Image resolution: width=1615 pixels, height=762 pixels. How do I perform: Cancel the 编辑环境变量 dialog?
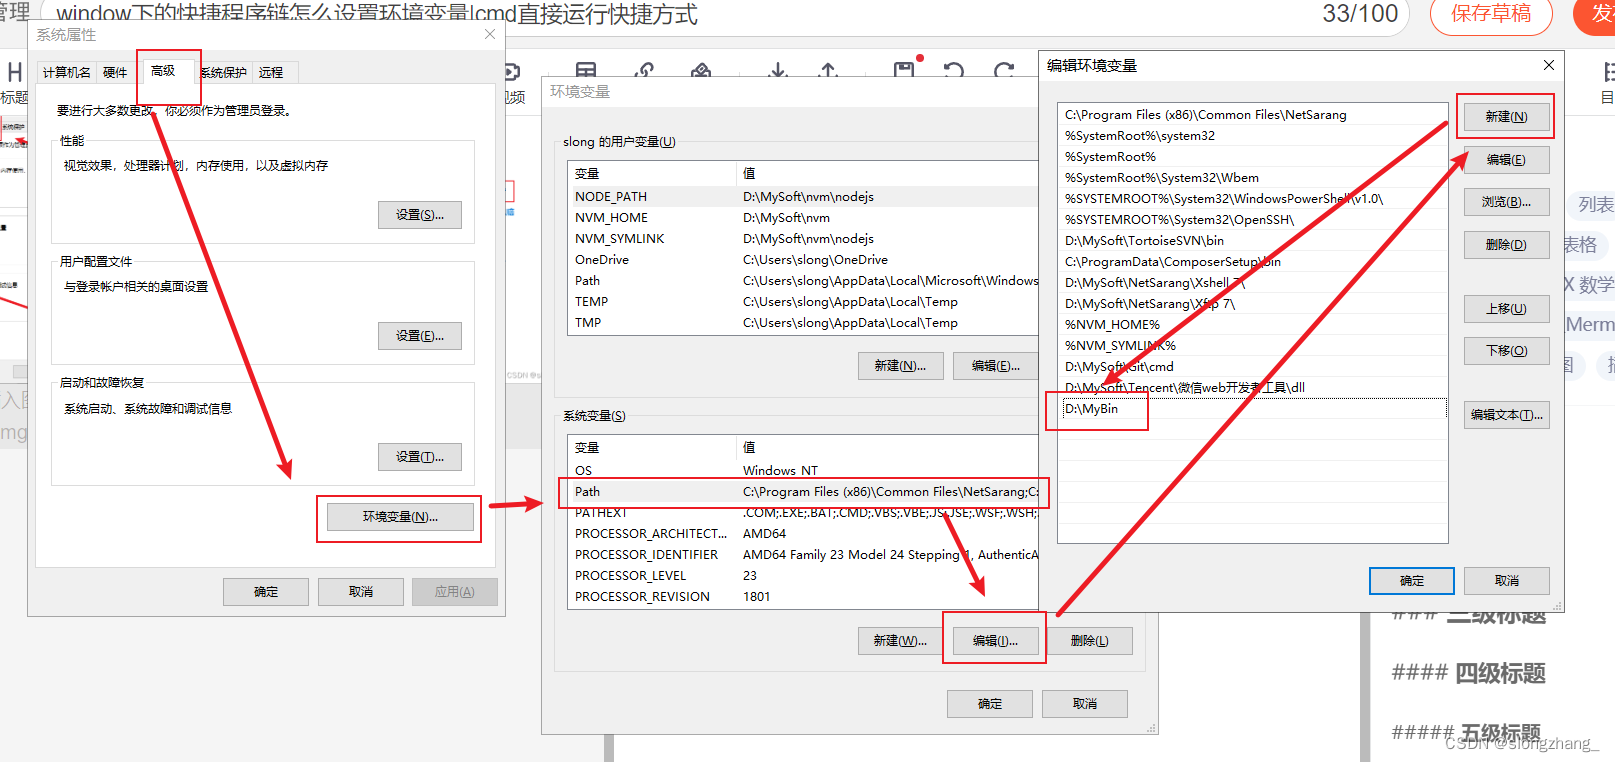click(x=1506, y=581)
